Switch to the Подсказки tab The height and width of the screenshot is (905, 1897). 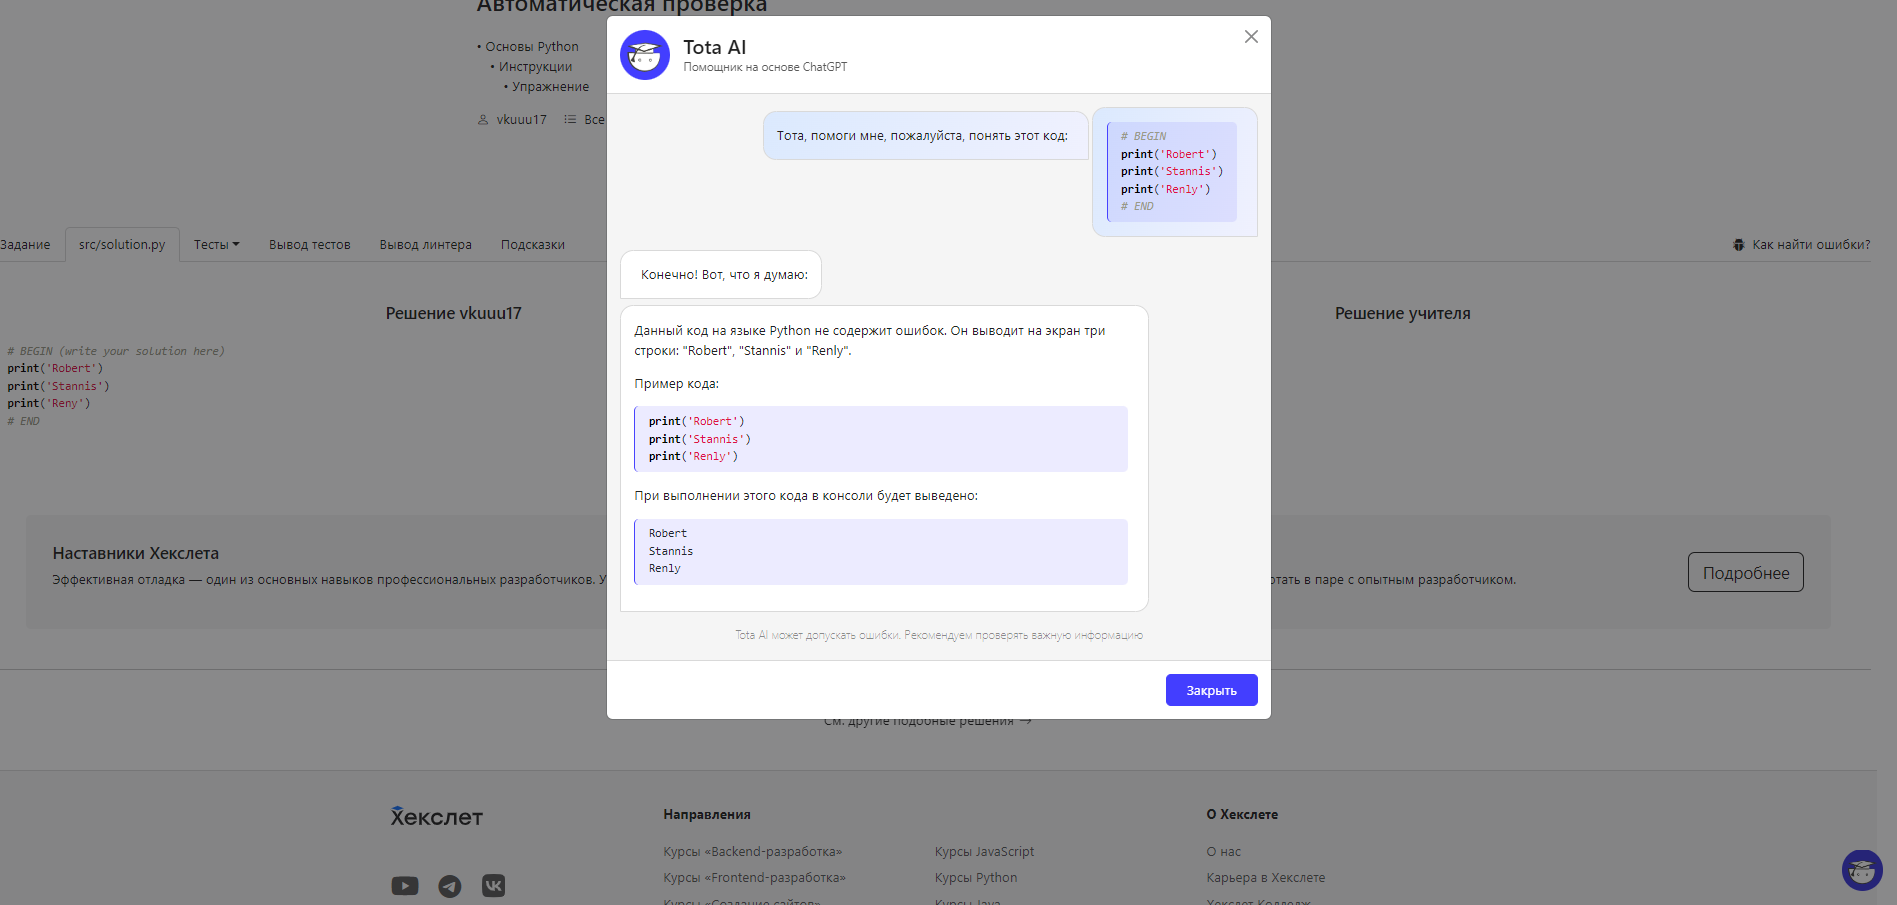pos(532,245)
